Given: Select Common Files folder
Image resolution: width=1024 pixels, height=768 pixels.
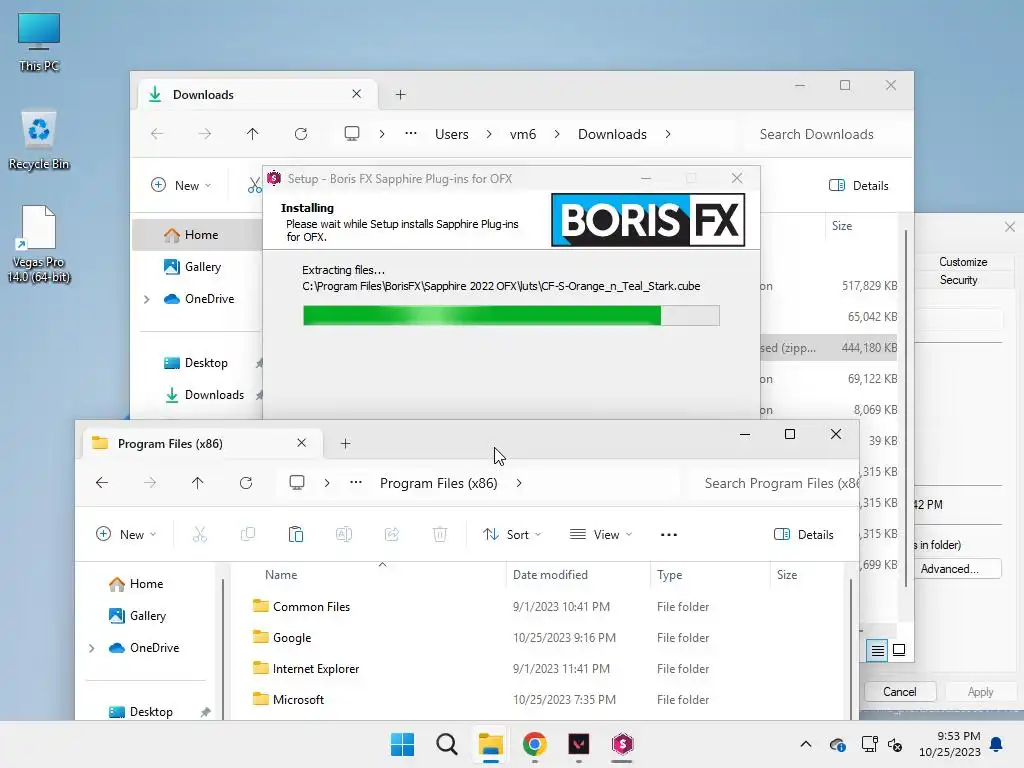Looking at the screenshot, I should [311, 607].
